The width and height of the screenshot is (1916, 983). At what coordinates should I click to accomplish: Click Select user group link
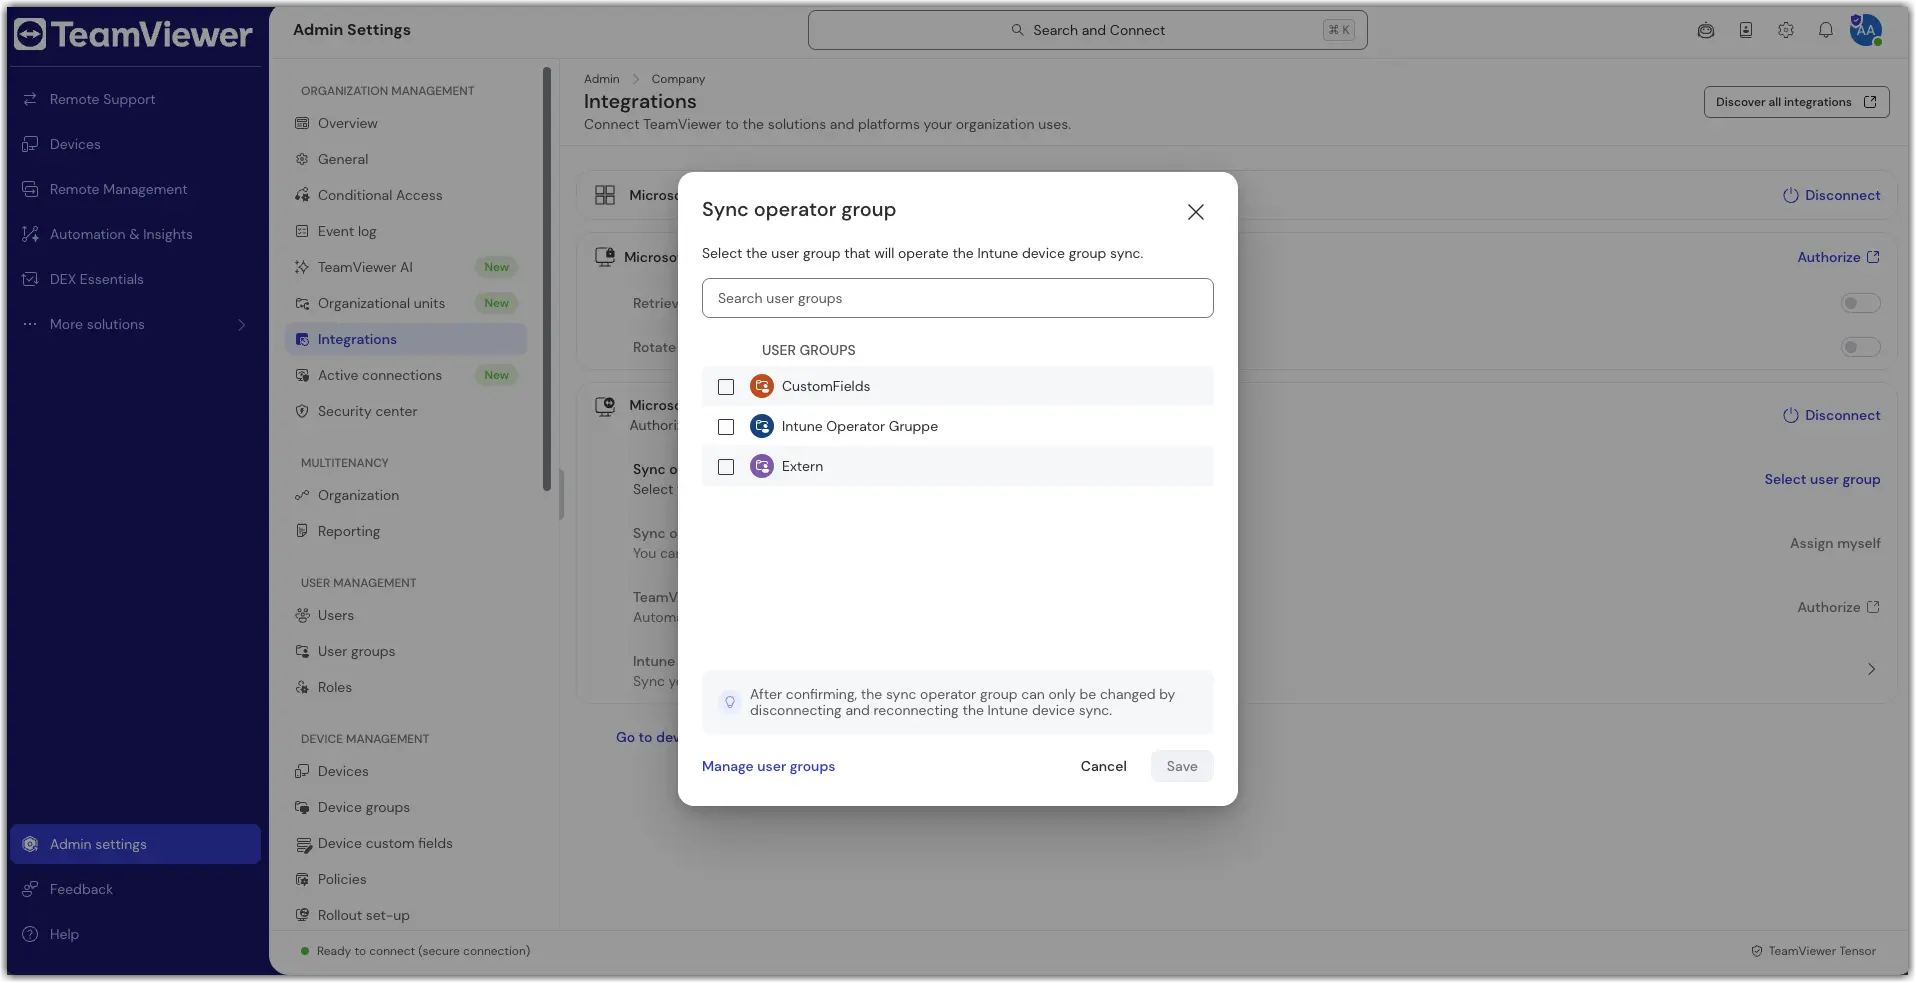click(x=1822, y=479)
